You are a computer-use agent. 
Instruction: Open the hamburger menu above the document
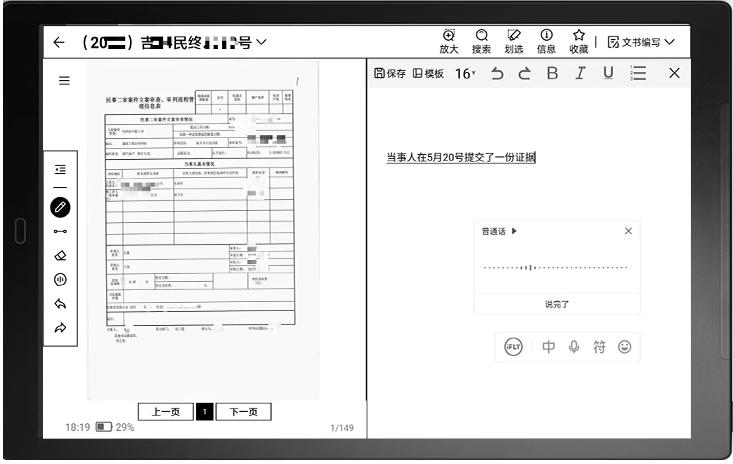click(64, 82)
